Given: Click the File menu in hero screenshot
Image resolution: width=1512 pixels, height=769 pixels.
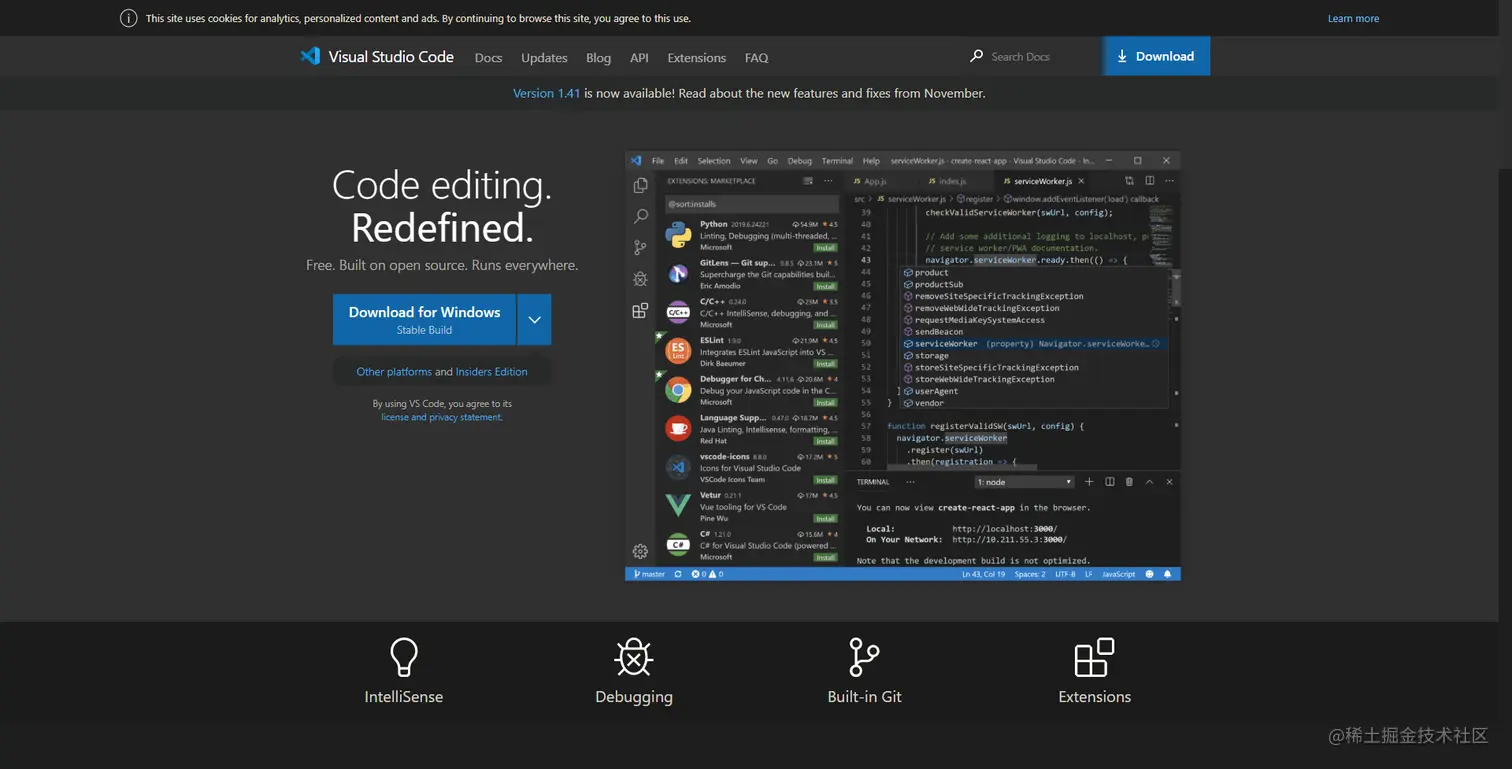Looking at the screenshot, I should tap(658, 161).
